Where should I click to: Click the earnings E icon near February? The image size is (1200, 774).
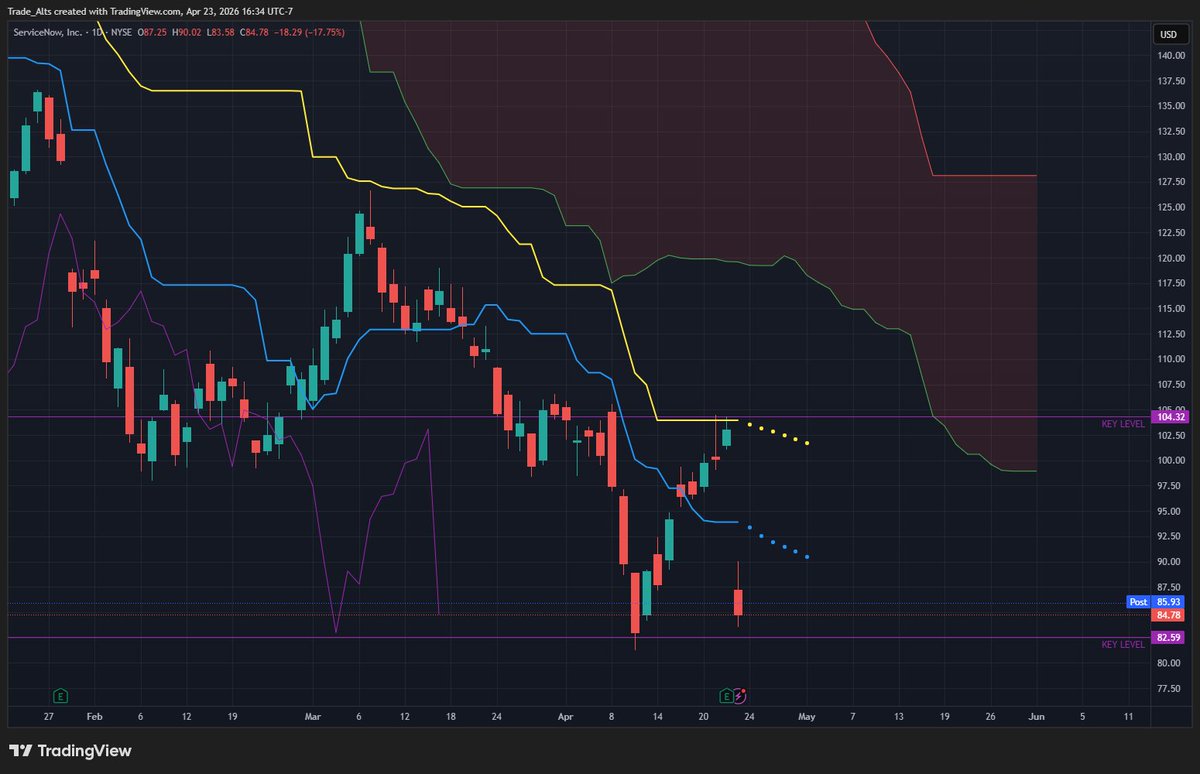click(x=59, y=695)
